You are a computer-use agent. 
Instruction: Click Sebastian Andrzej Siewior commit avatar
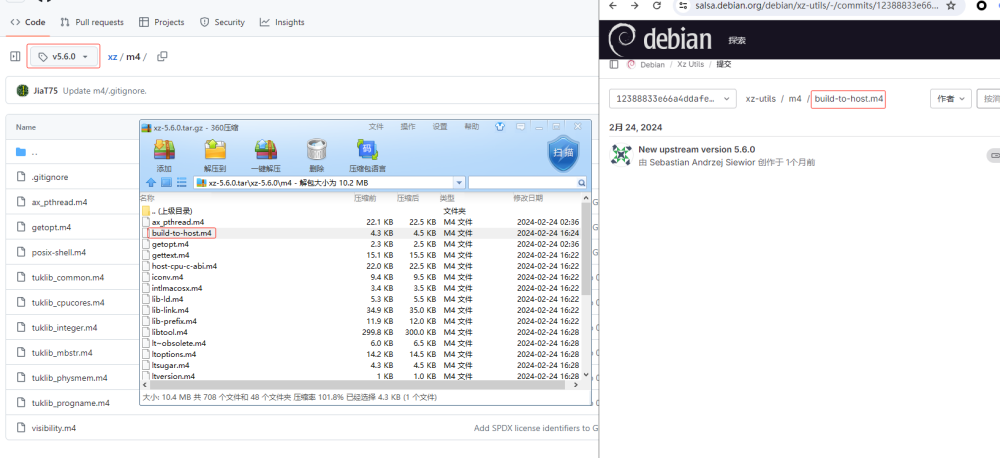tap(621, 155)
